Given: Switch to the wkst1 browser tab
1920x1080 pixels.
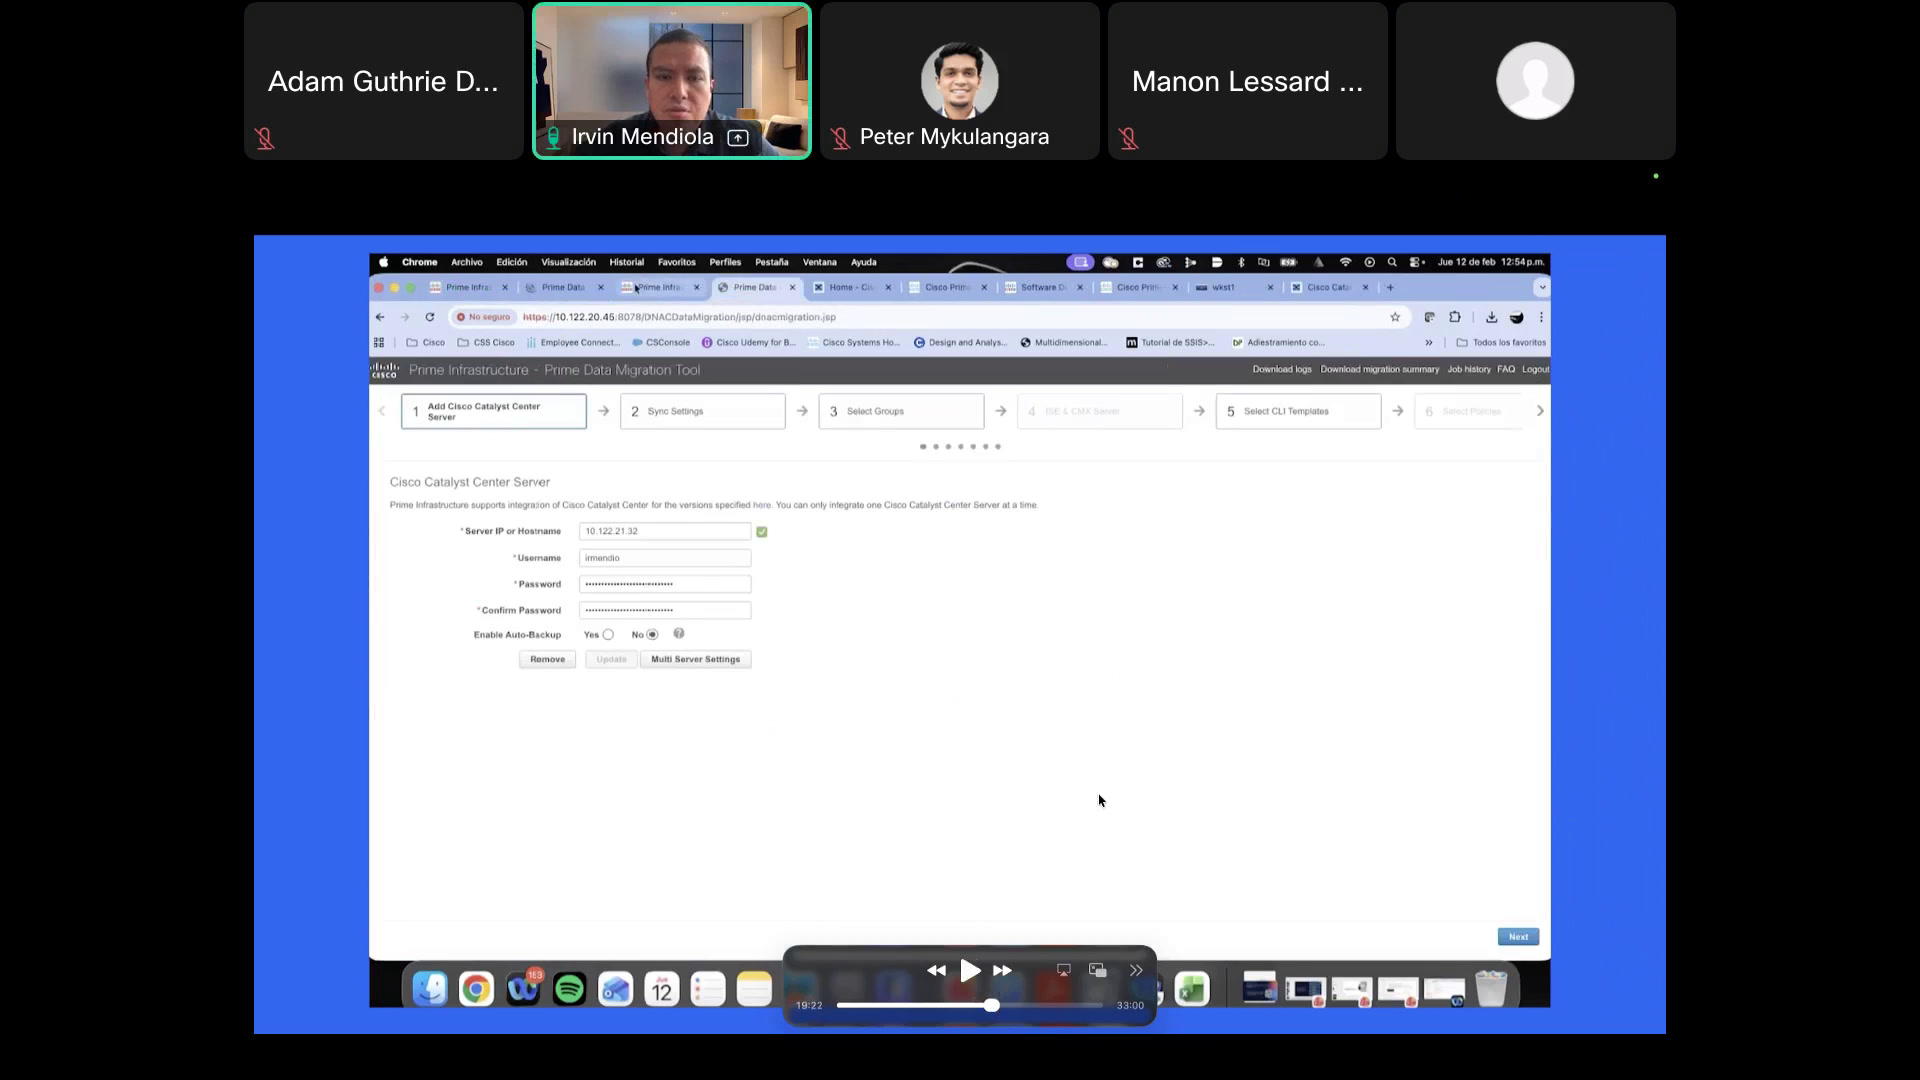Looking at the screenshot, I should pyautogui.click(x=1234, y=287).
